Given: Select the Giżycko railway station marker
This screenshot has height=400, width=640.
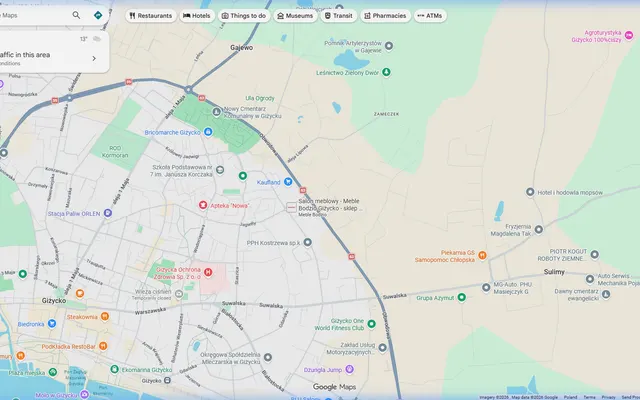Looking at the screenshot, I should click(x=167, y=380).
